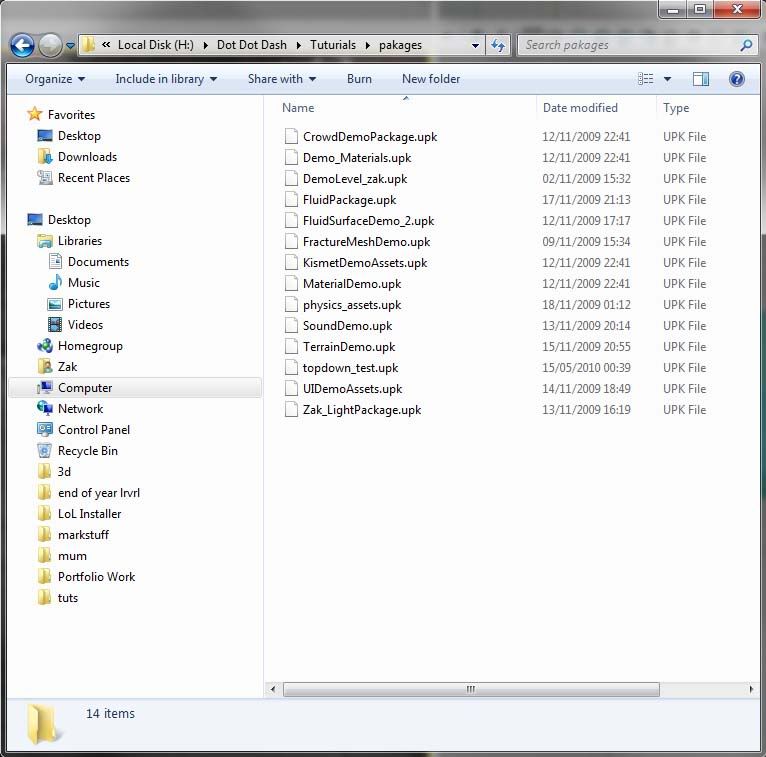Select file Zak_LightPackage.upk
Screen dimensions: 766x757
[x=362, y=410]
